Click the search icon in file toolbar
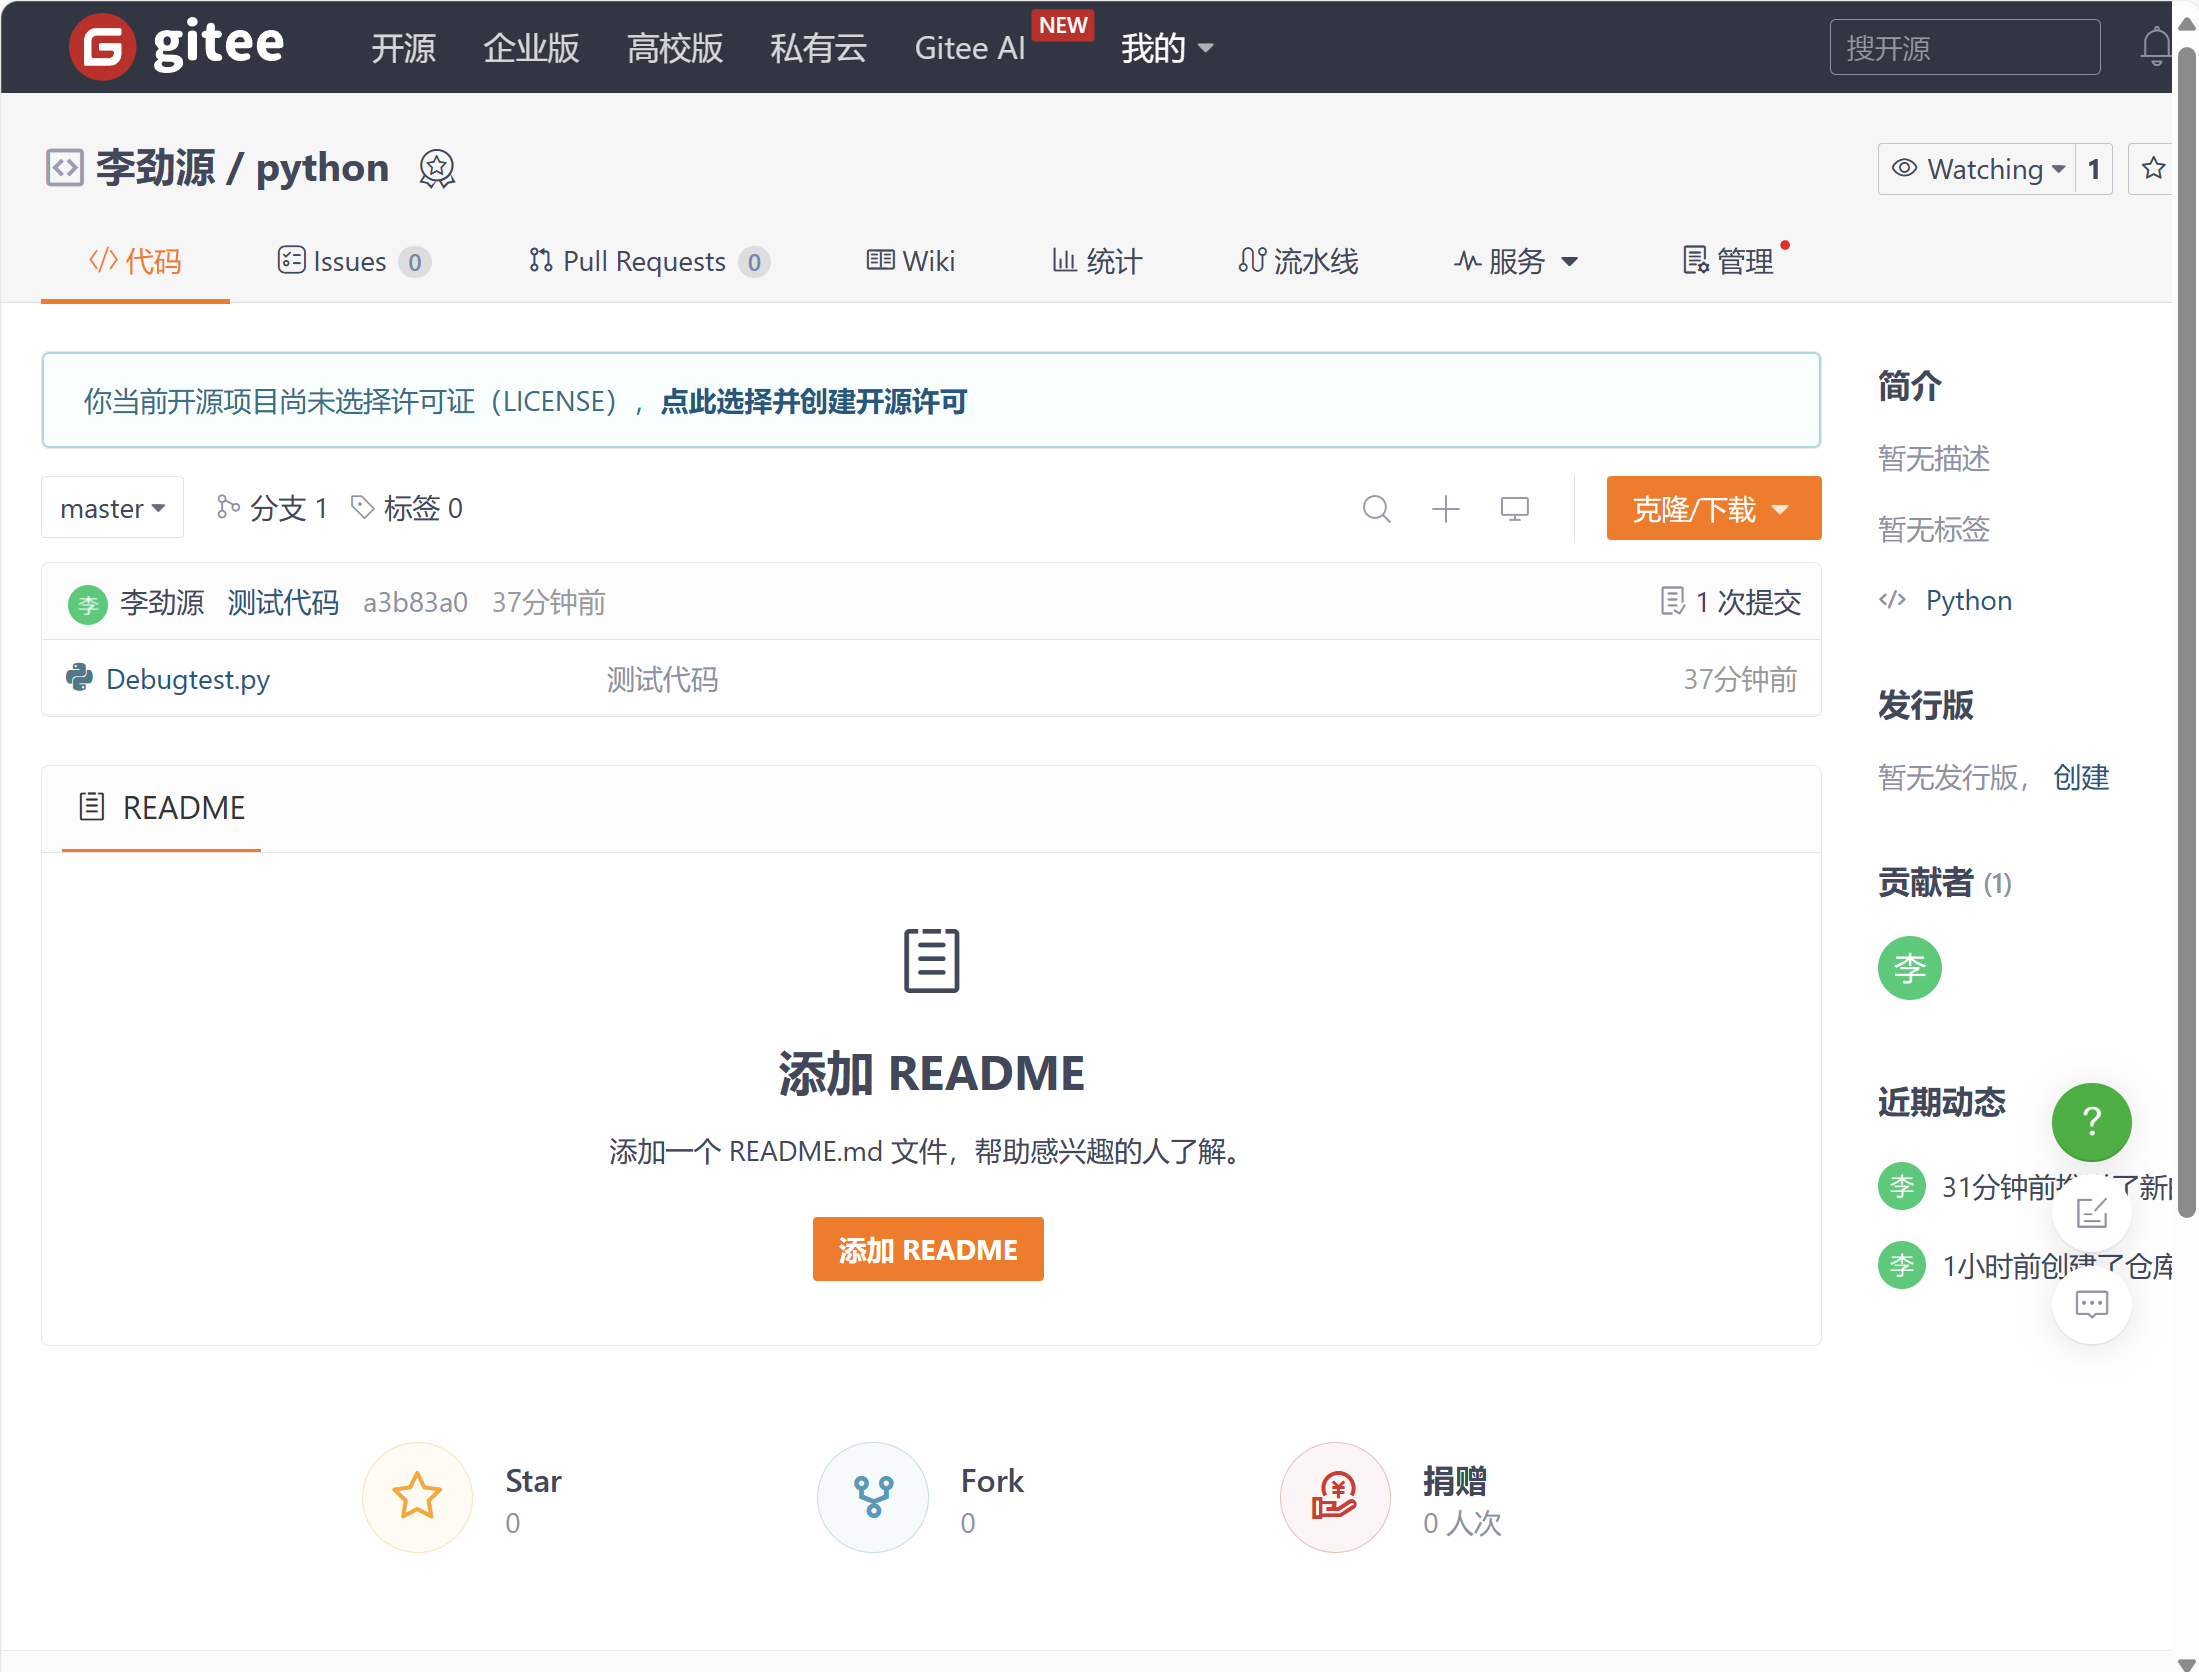This screenshot has width=2199, height=1672. point(1376,509)
